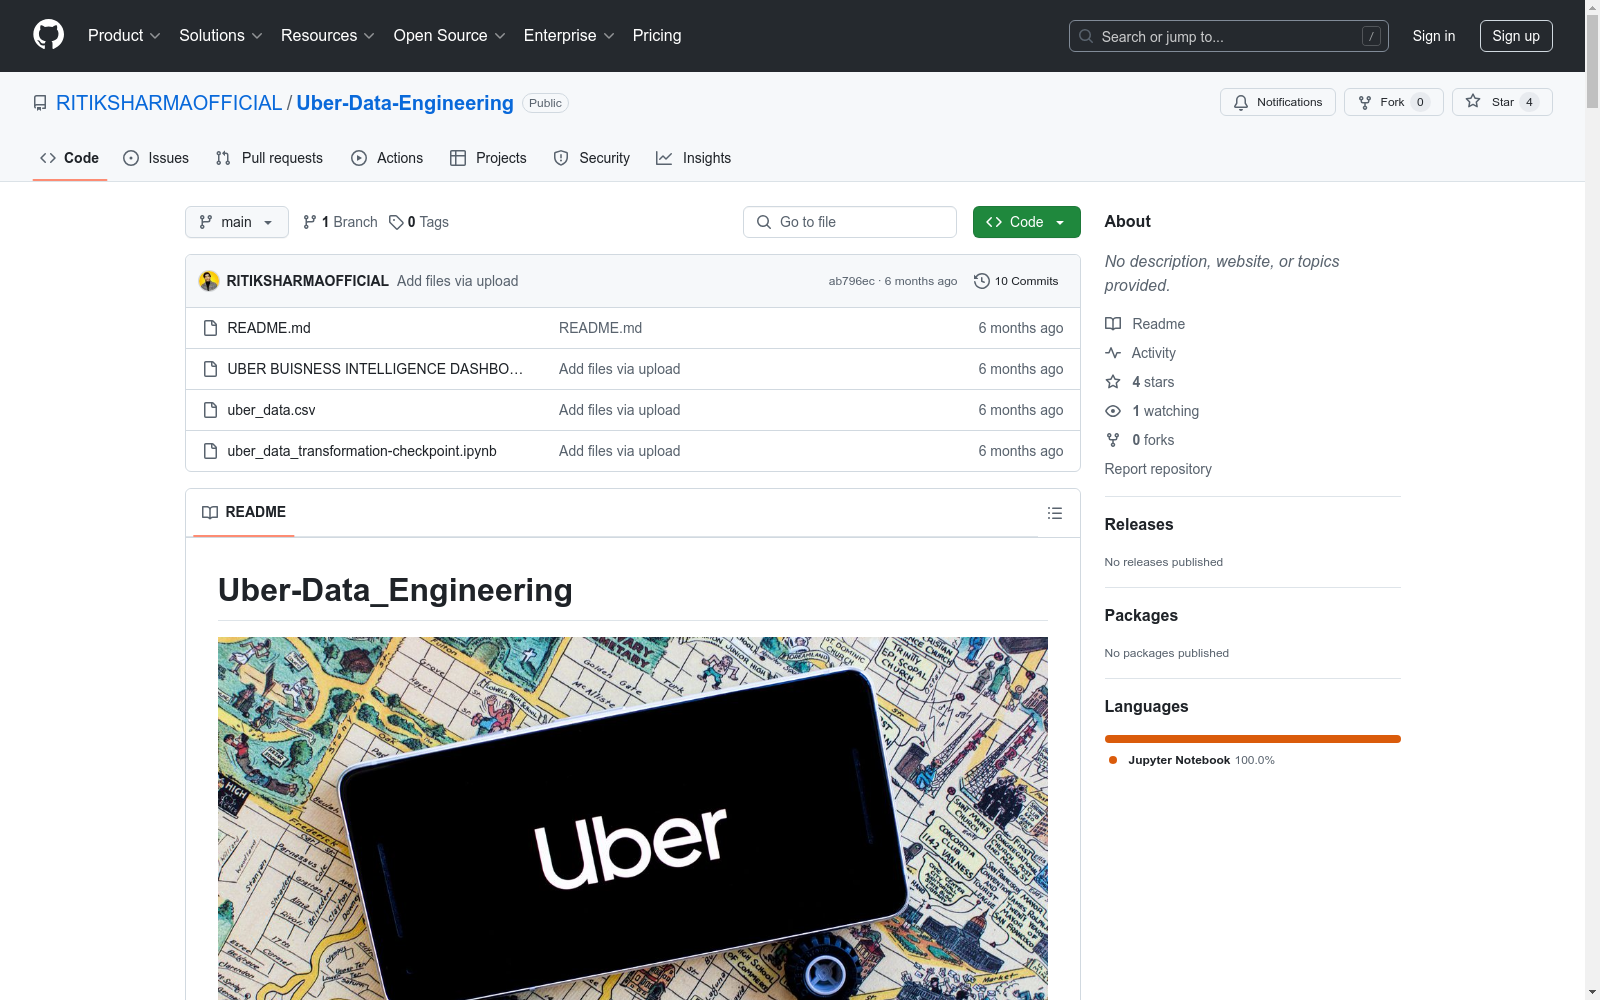Viewport: 1600px width, 1000px height.
Task: Switch to the Pull requests tab
Action: 269,158
